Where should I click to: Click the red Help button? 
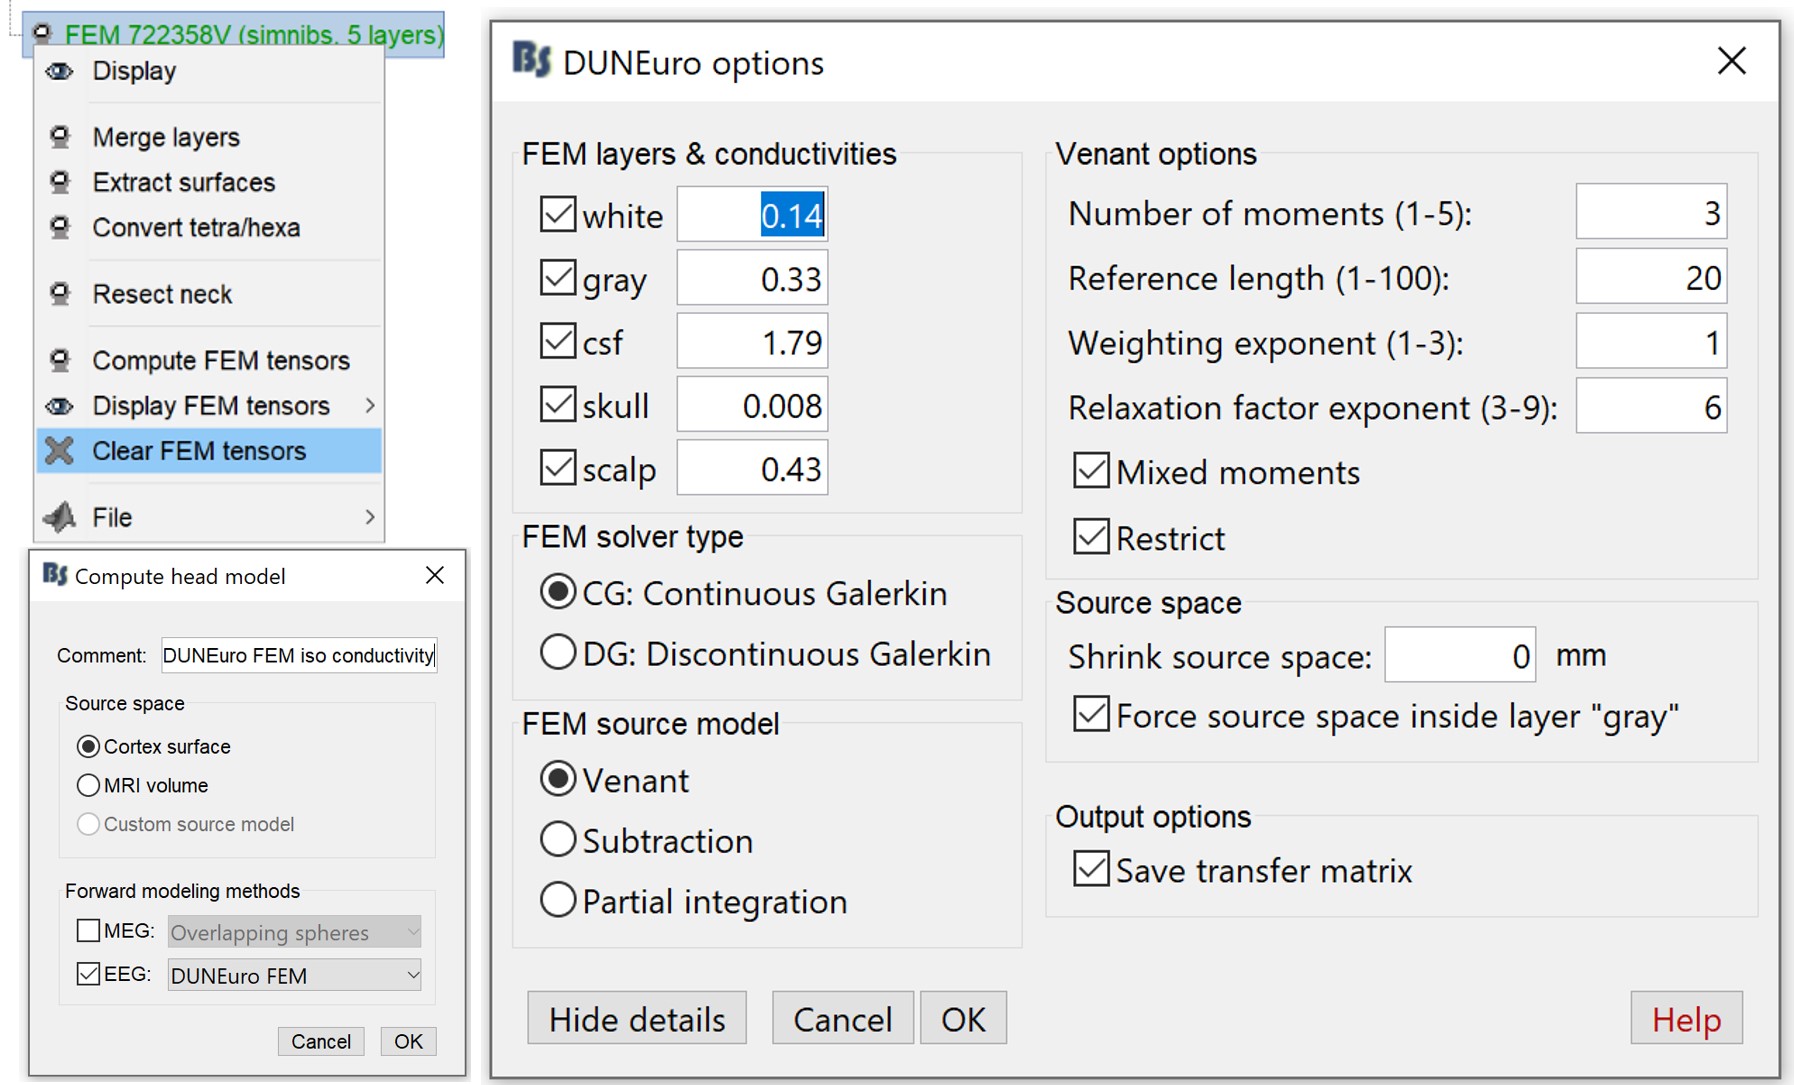tap(1686, 1019)
